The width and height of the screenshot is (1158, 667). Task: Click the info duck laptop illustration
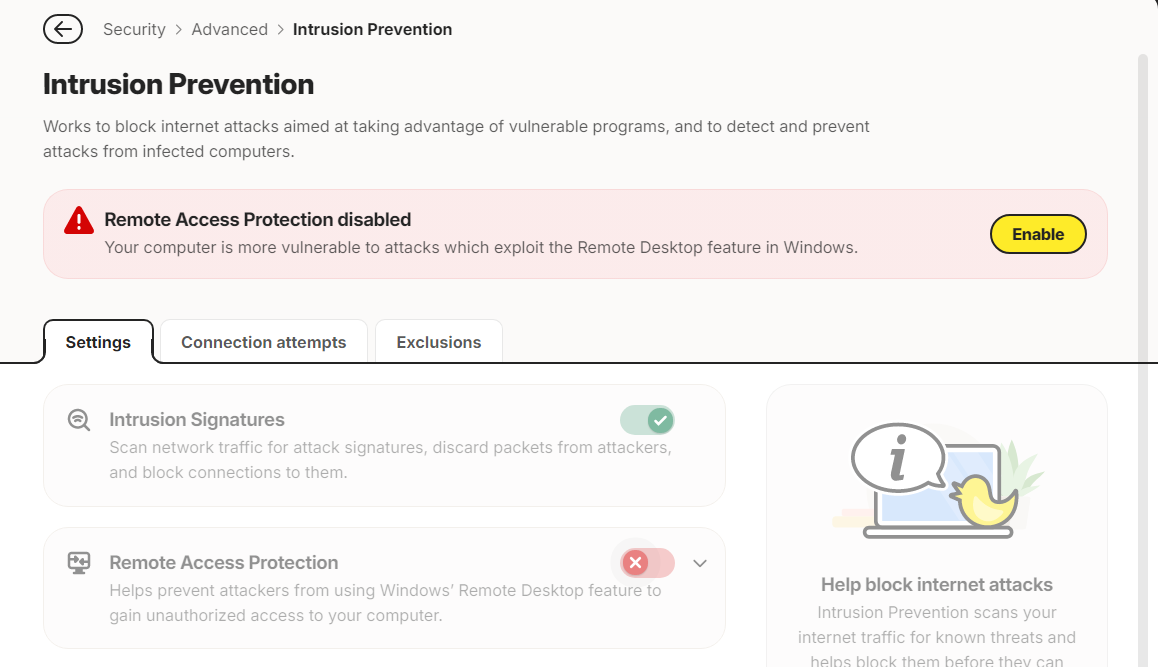click(x=937, y=480)
